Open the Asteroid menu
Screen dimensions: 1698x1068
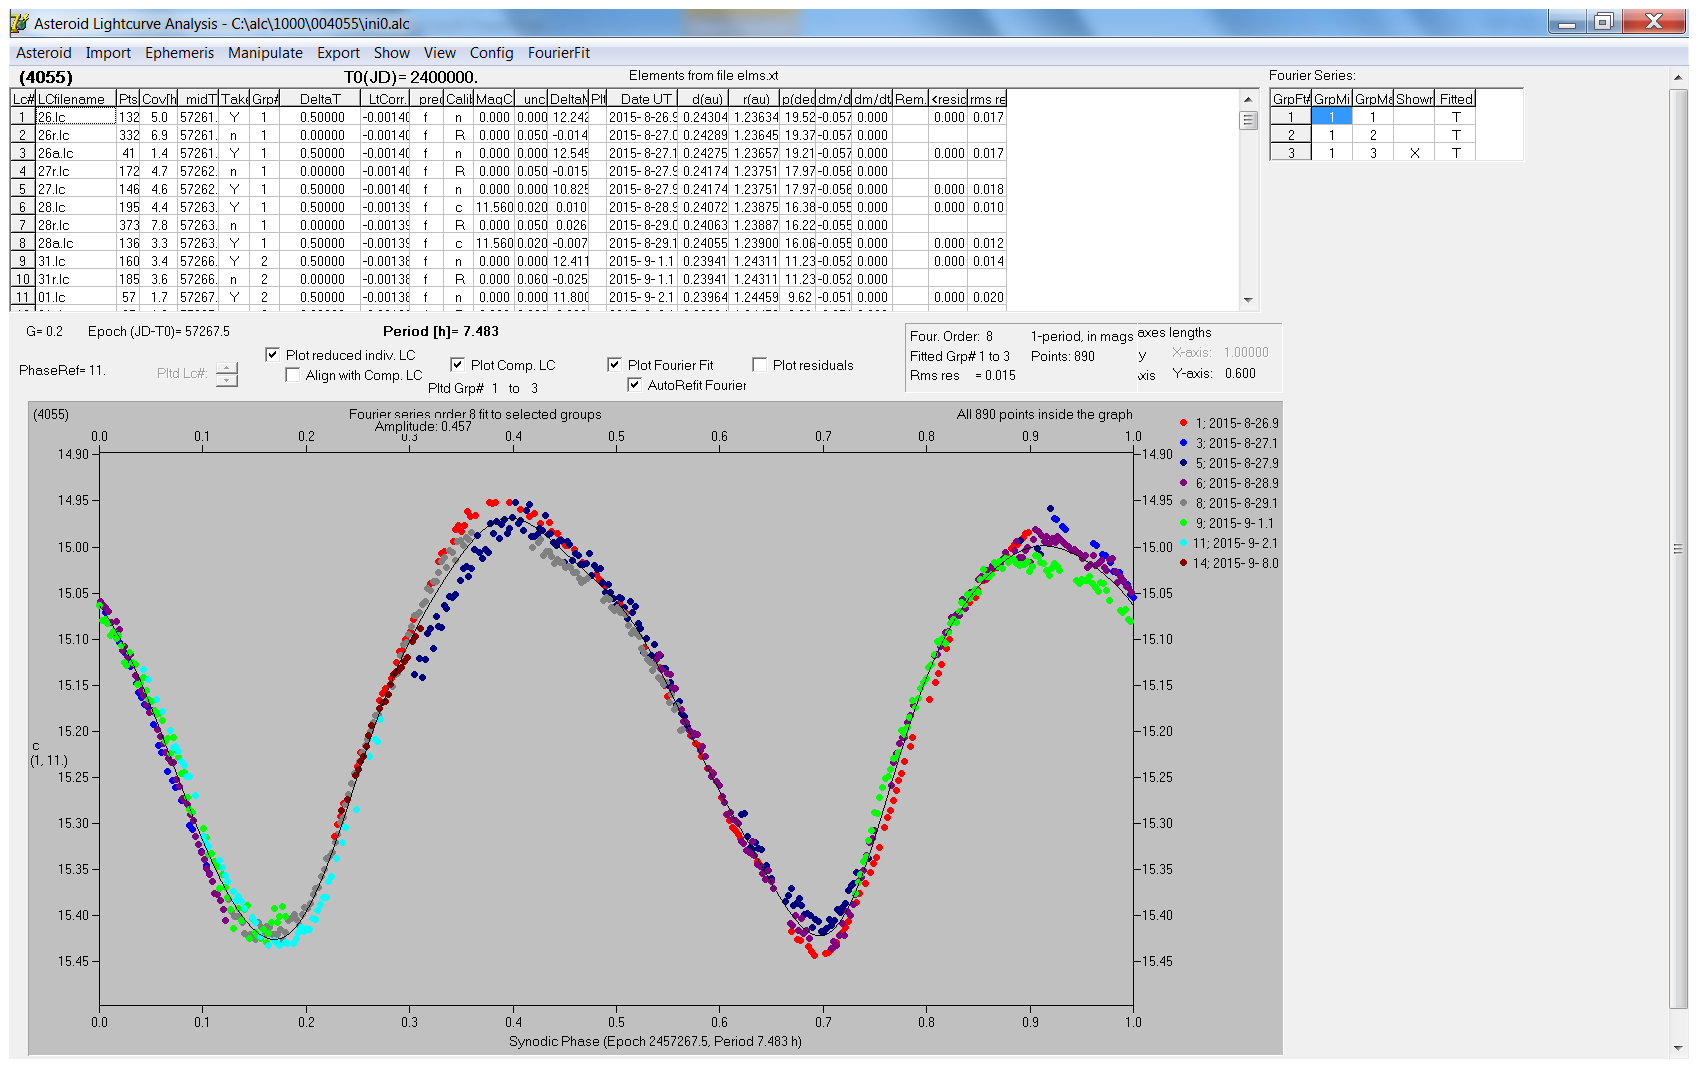coord(43,53)
